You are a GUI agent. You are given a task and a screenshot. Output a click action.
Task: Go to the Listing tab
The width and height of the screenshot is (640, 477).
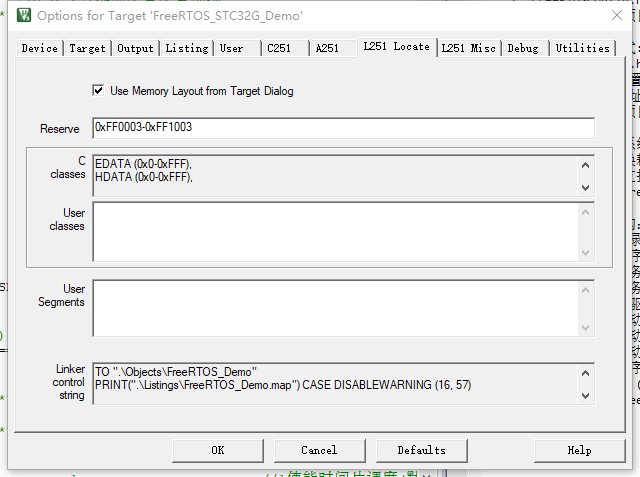tap(187, 48)
